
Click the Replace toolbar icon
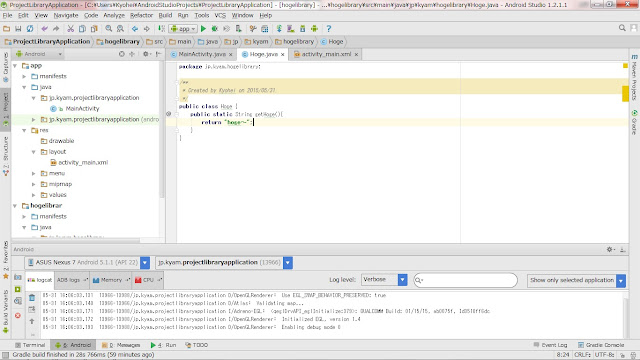(x=120, y=29)
